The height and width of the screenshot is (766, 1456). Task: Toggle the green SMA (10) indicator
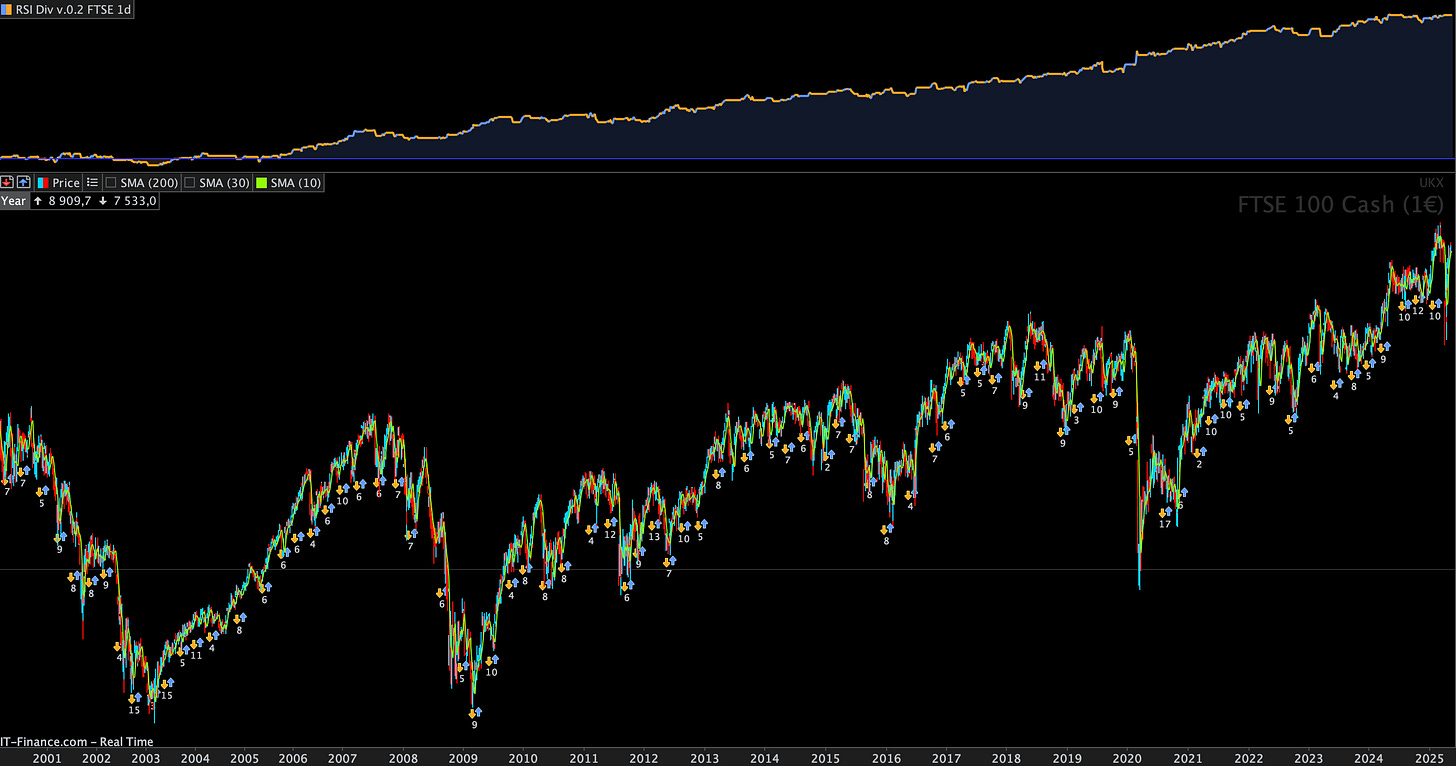(x=289, y=183)
